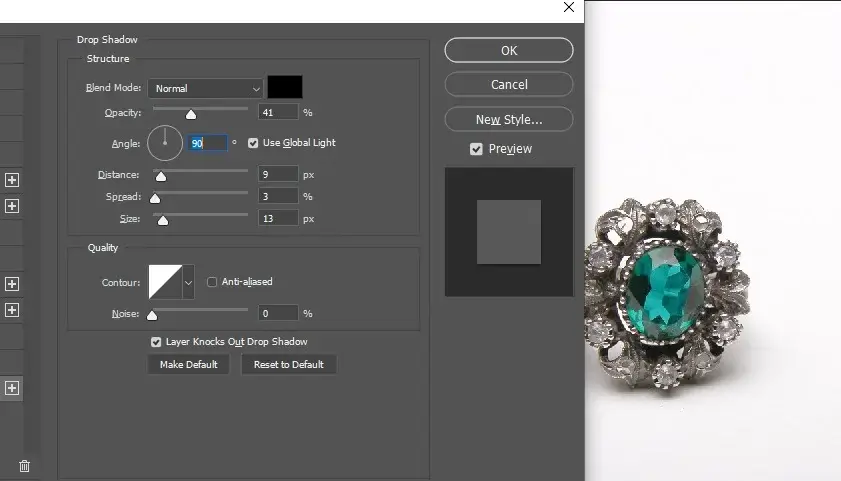Click the Spread slider handle
Screen dimensions: 841x481
pyautogui.click(x=155, y=198)
